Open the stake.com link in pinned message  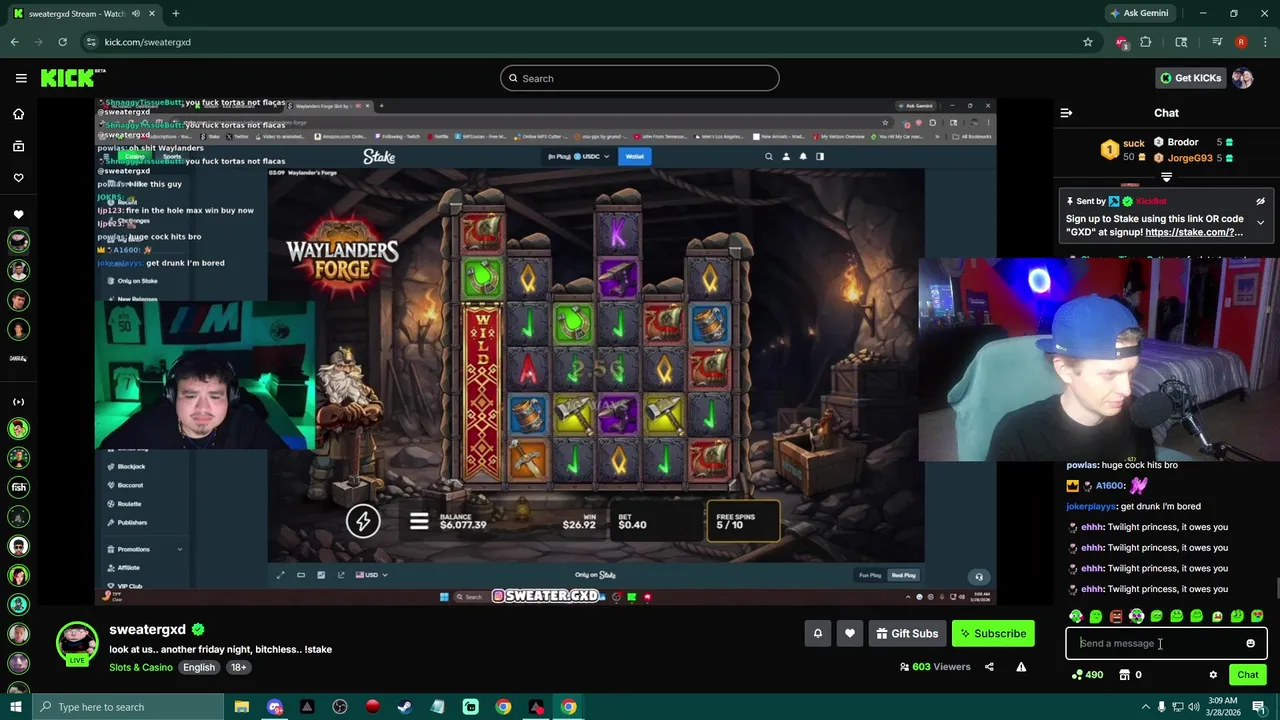tap(1194, 232)
